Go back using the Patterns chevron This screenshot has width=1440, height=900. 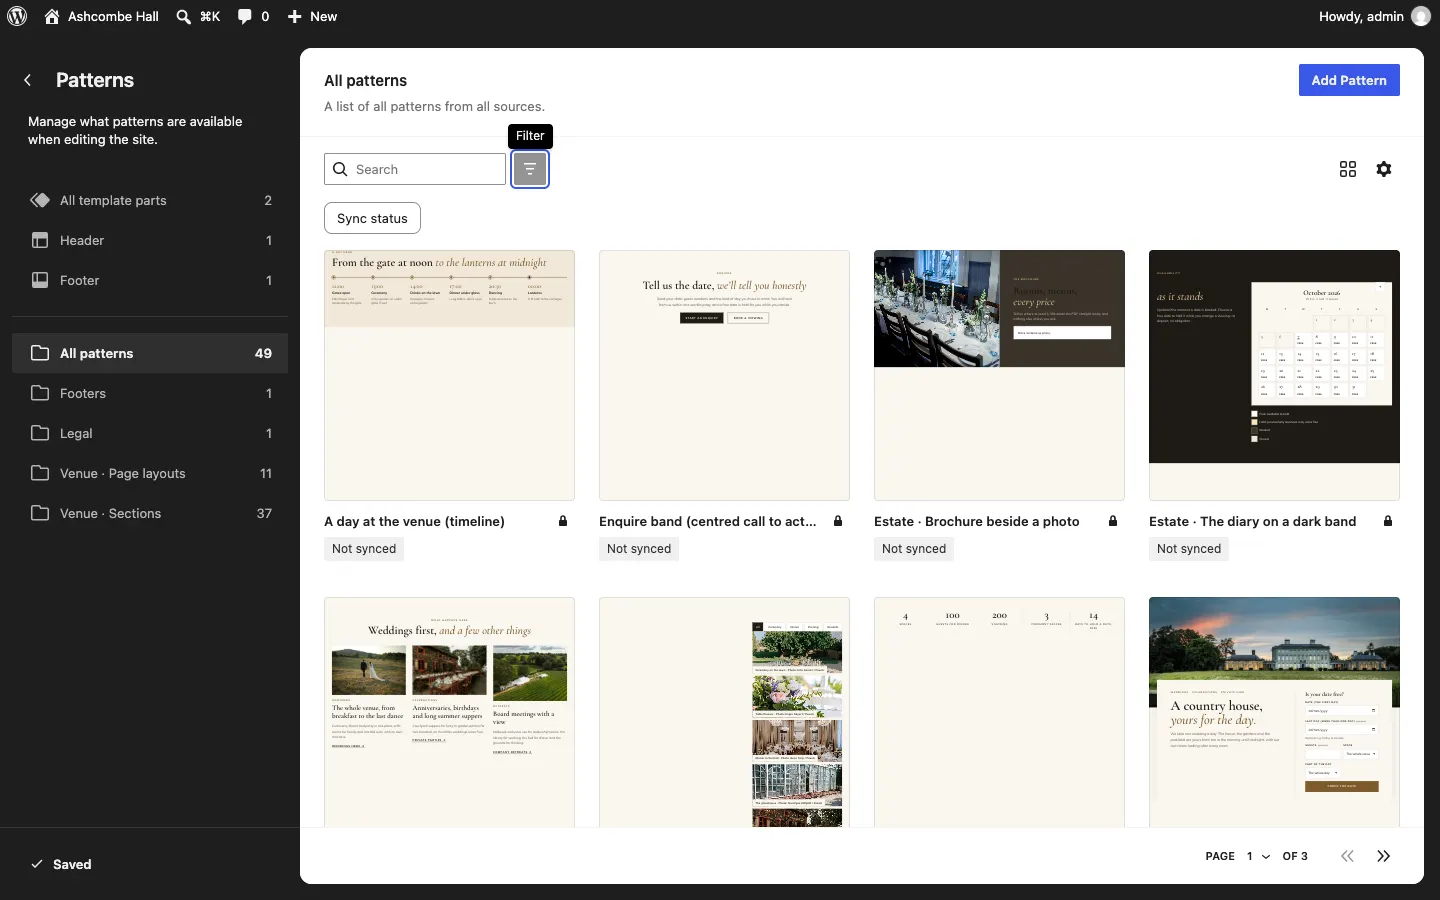pos(28,80)
